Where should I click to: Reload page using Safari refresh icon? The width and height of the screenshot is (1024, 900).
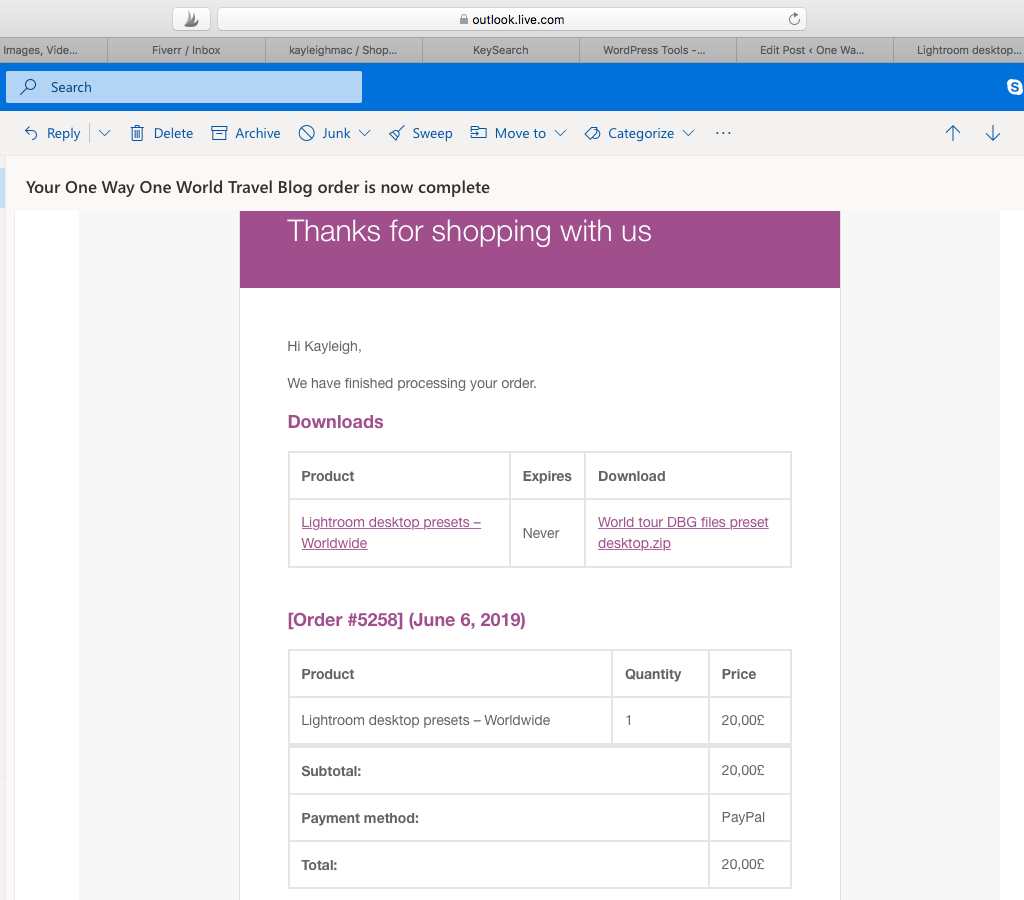[794, 19]
